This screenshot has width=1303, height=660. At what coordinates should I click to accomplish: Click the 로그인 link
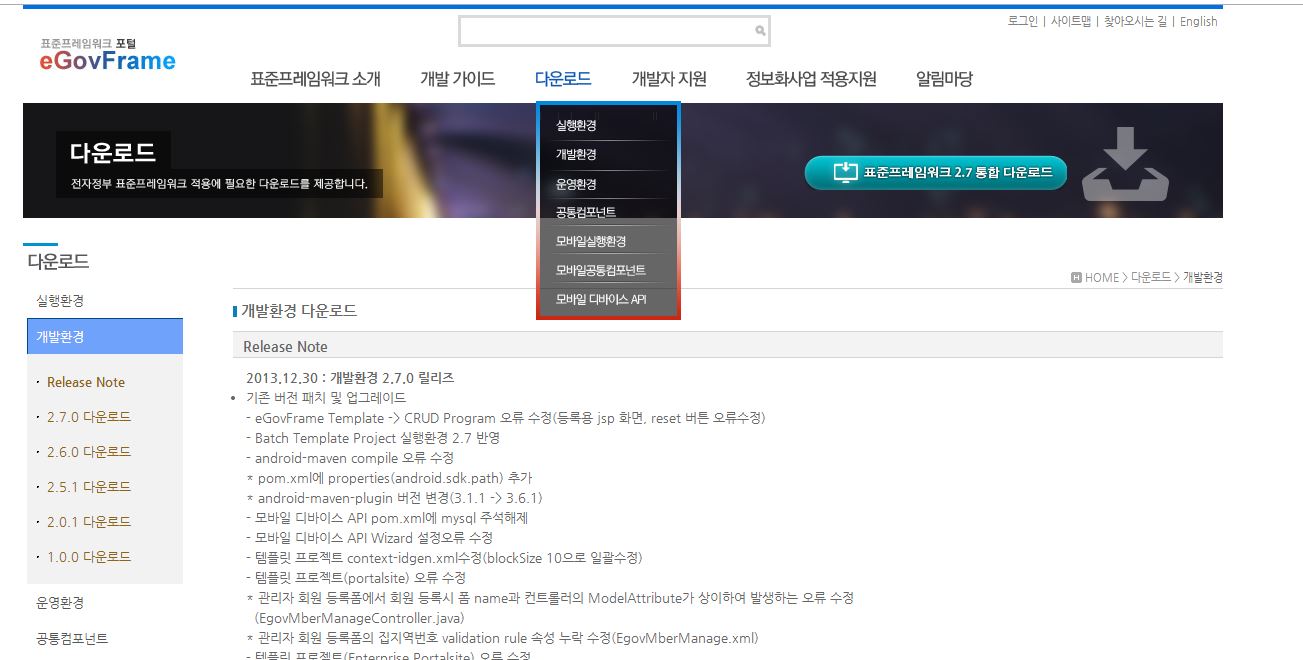pyautogui.click(x=1022, y=21)
